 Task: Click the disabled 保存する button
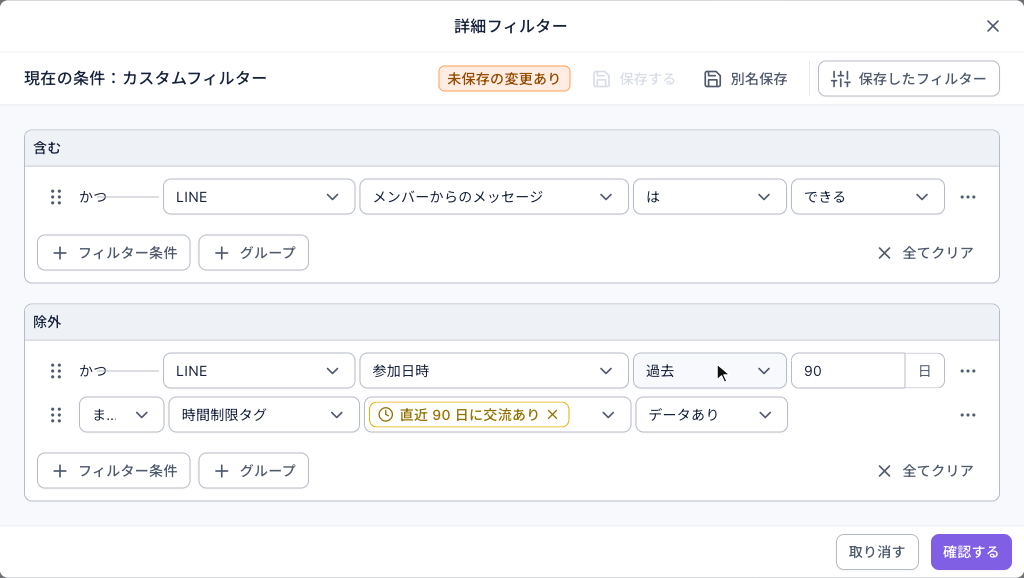pyautogui.click(x=633, y=79)
